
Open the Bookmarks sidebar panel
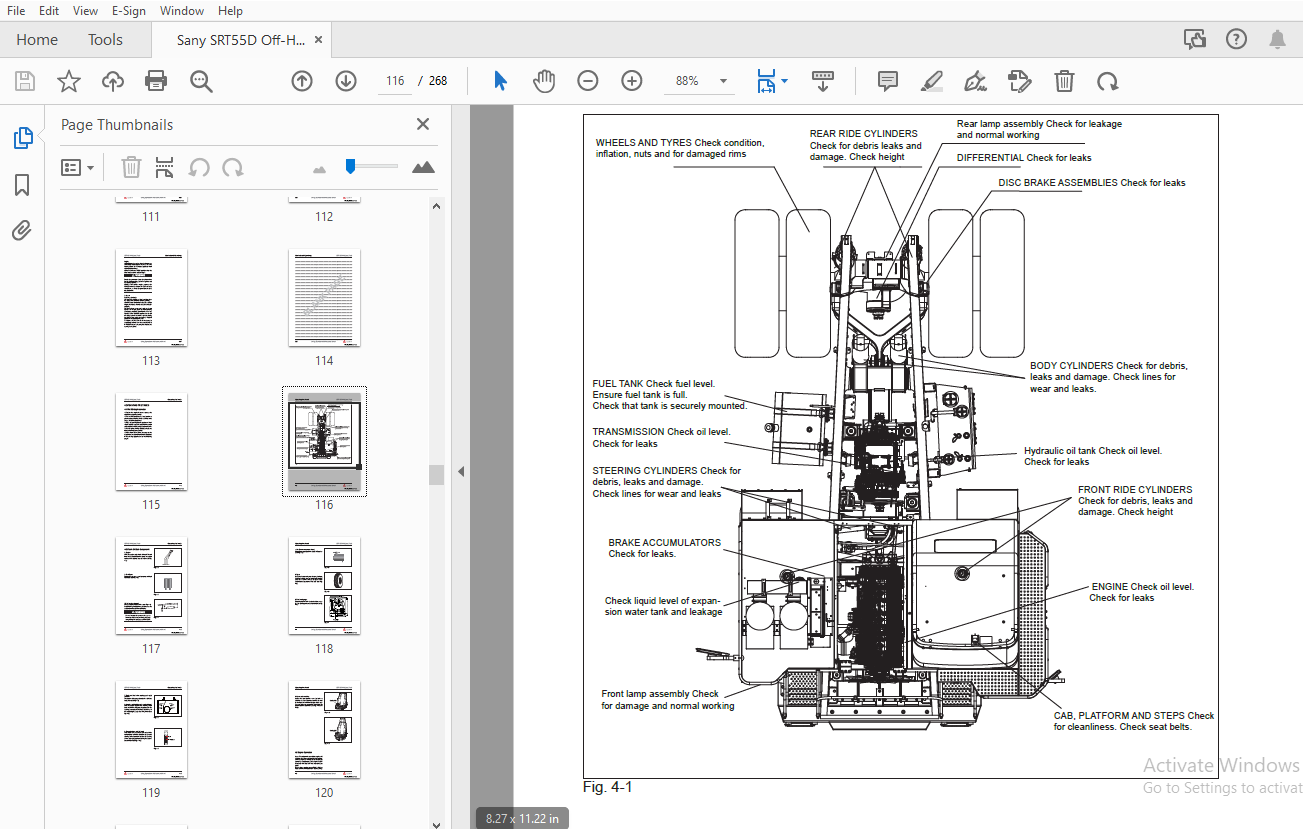pos(22,185)
